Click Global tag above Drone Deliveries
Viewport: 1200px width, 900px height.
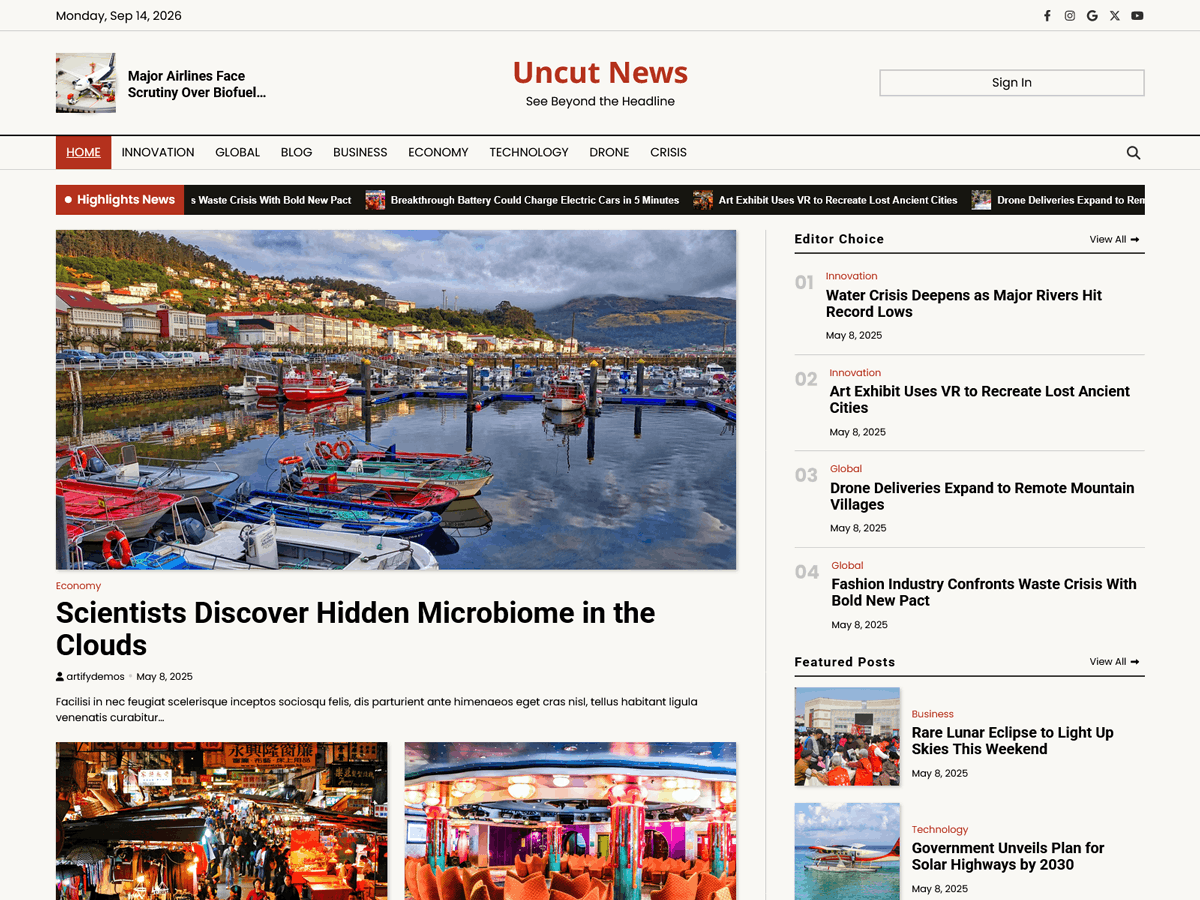tap(846, 469)
